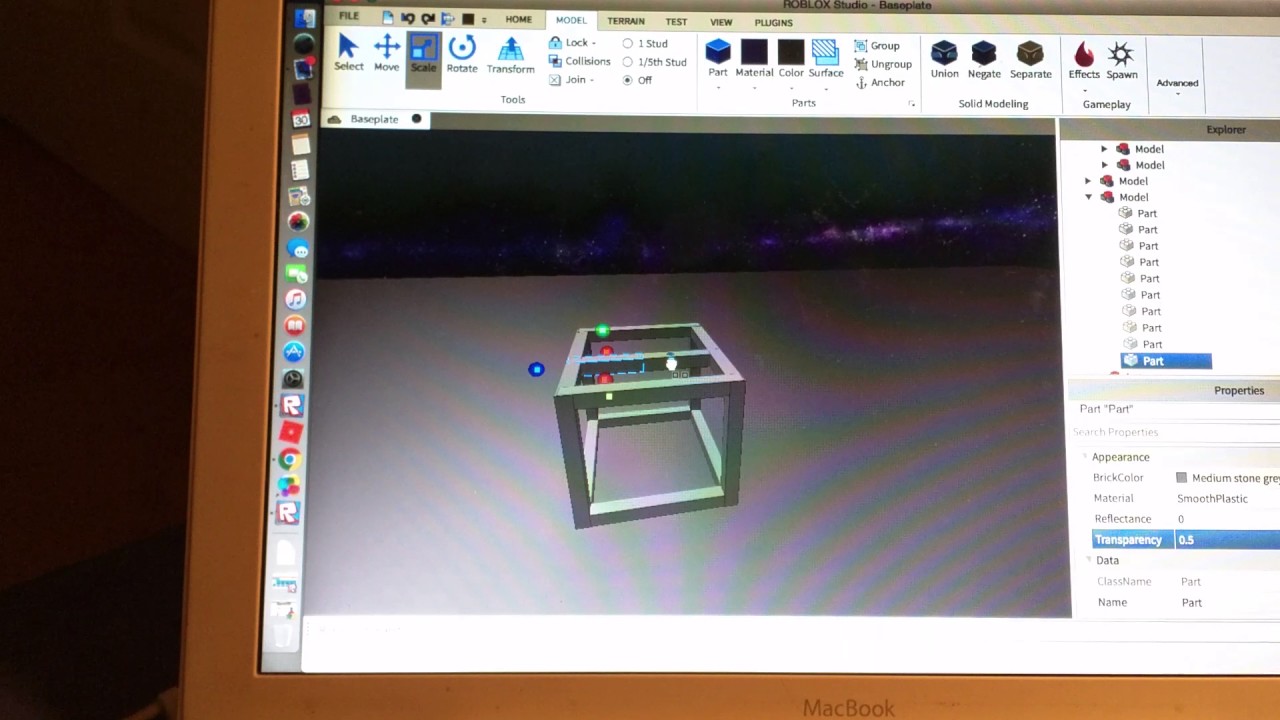Click the Redo arrow in quick access bar
Viewport: 1280px width, 720px height.
pos(428,18)
